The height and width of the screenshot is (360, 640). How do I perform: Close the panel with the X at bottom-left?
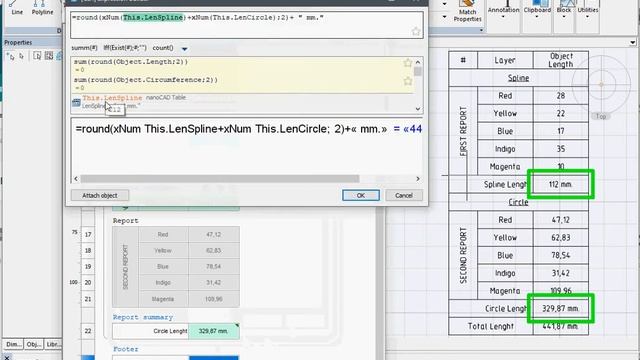tap(7, 357)
